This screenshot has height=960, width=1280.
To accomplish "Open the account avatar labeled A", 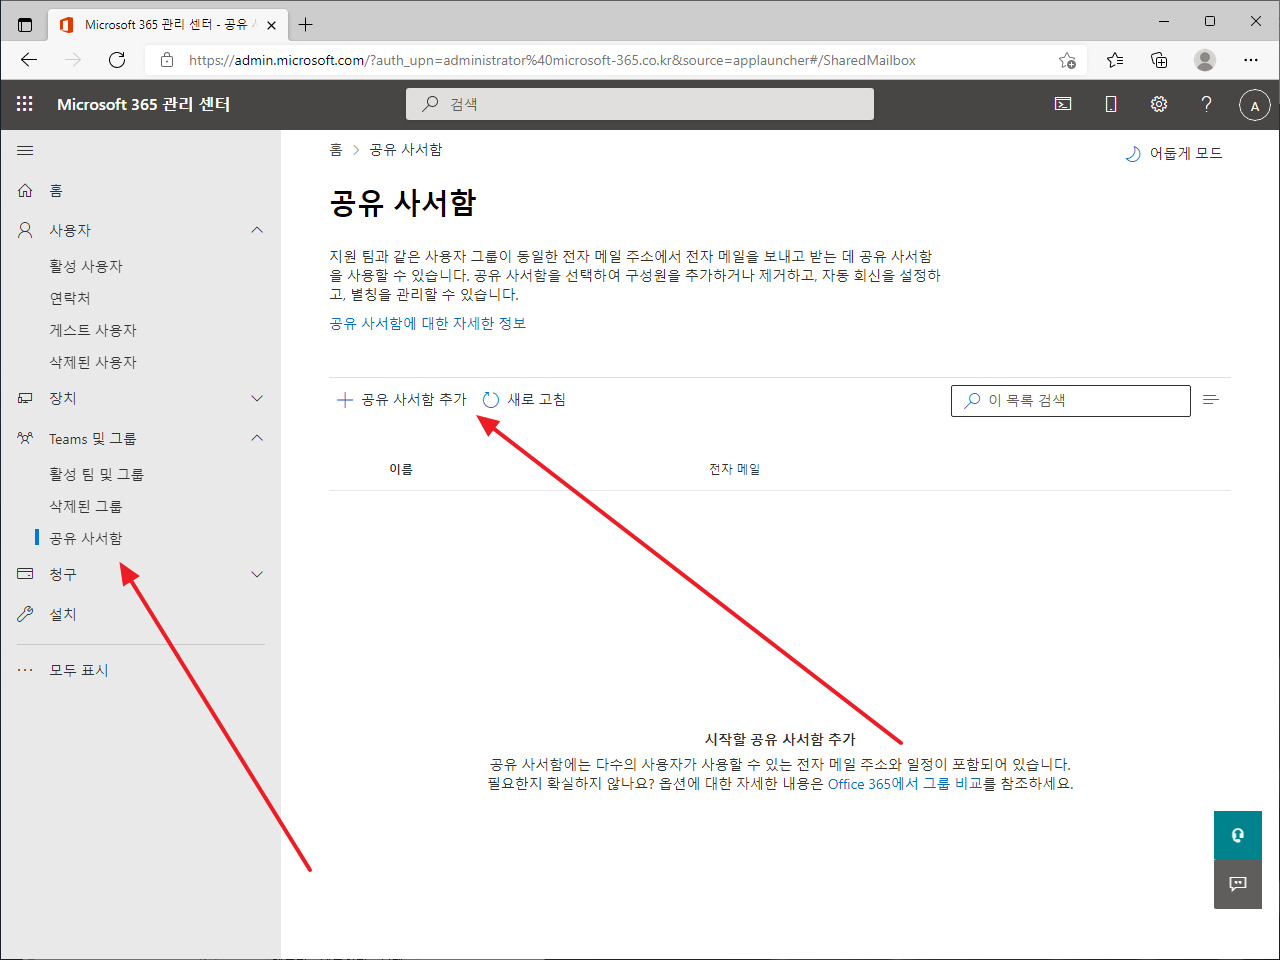I will click(1255, 105).
